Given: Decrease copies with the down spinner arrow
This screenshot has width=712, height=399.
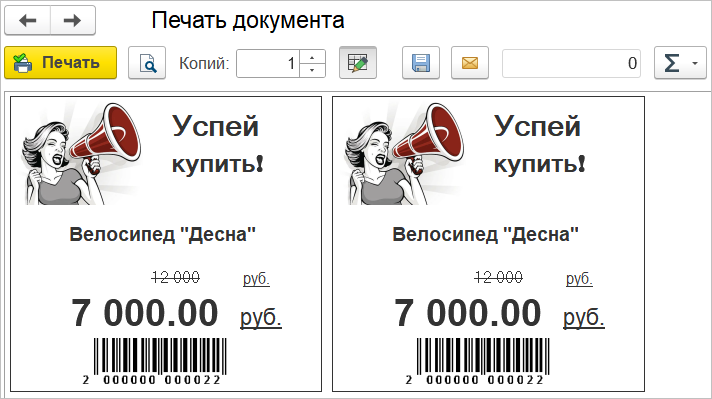Looking at the screenshot, I should 312,70.
